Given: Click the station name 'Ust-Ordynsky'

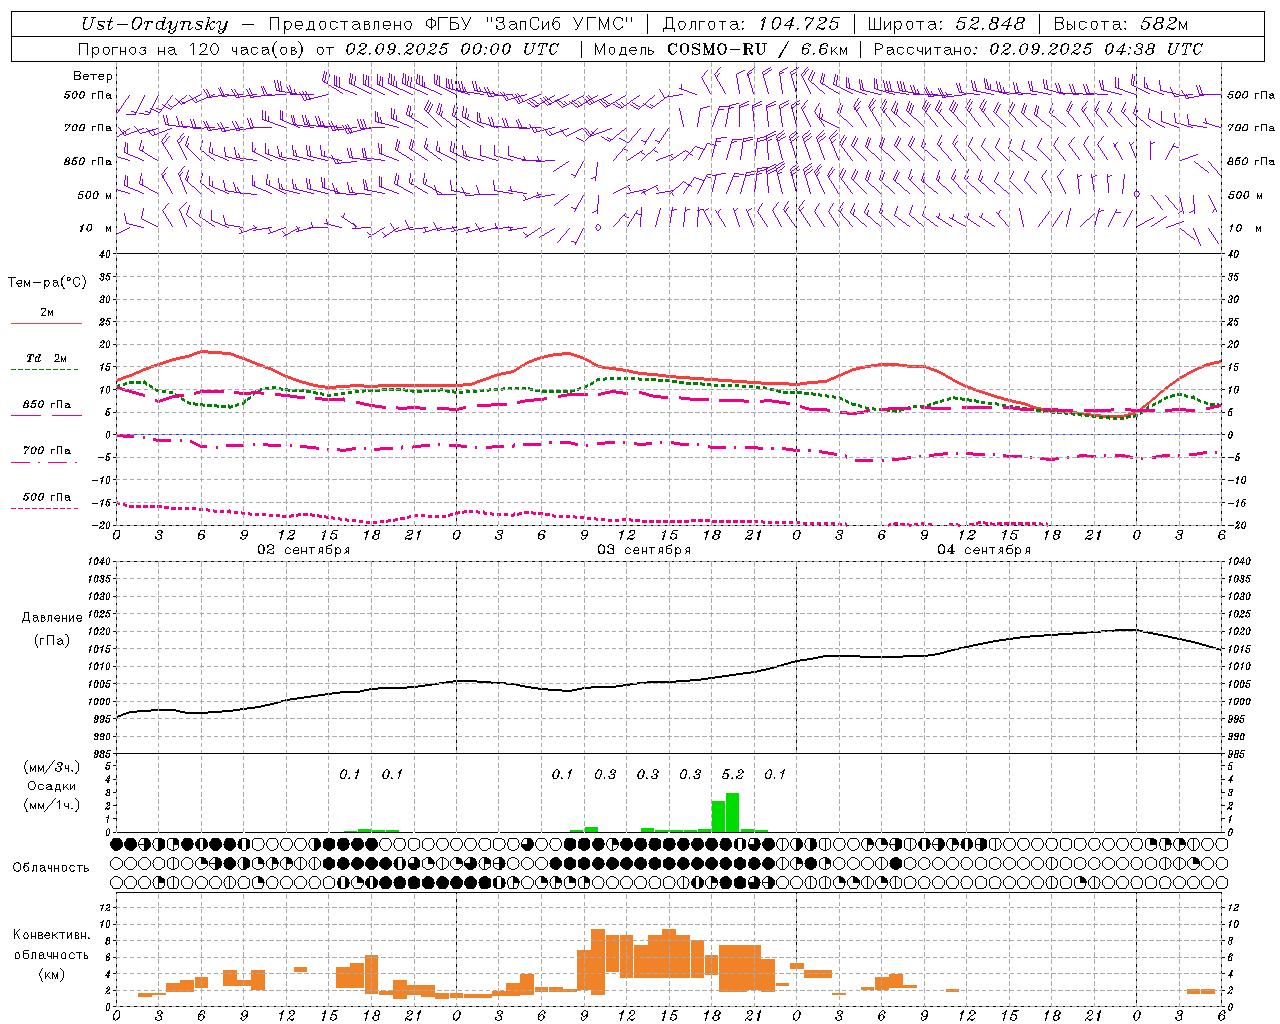Looking at the screenshot, I should pos(155,24).
